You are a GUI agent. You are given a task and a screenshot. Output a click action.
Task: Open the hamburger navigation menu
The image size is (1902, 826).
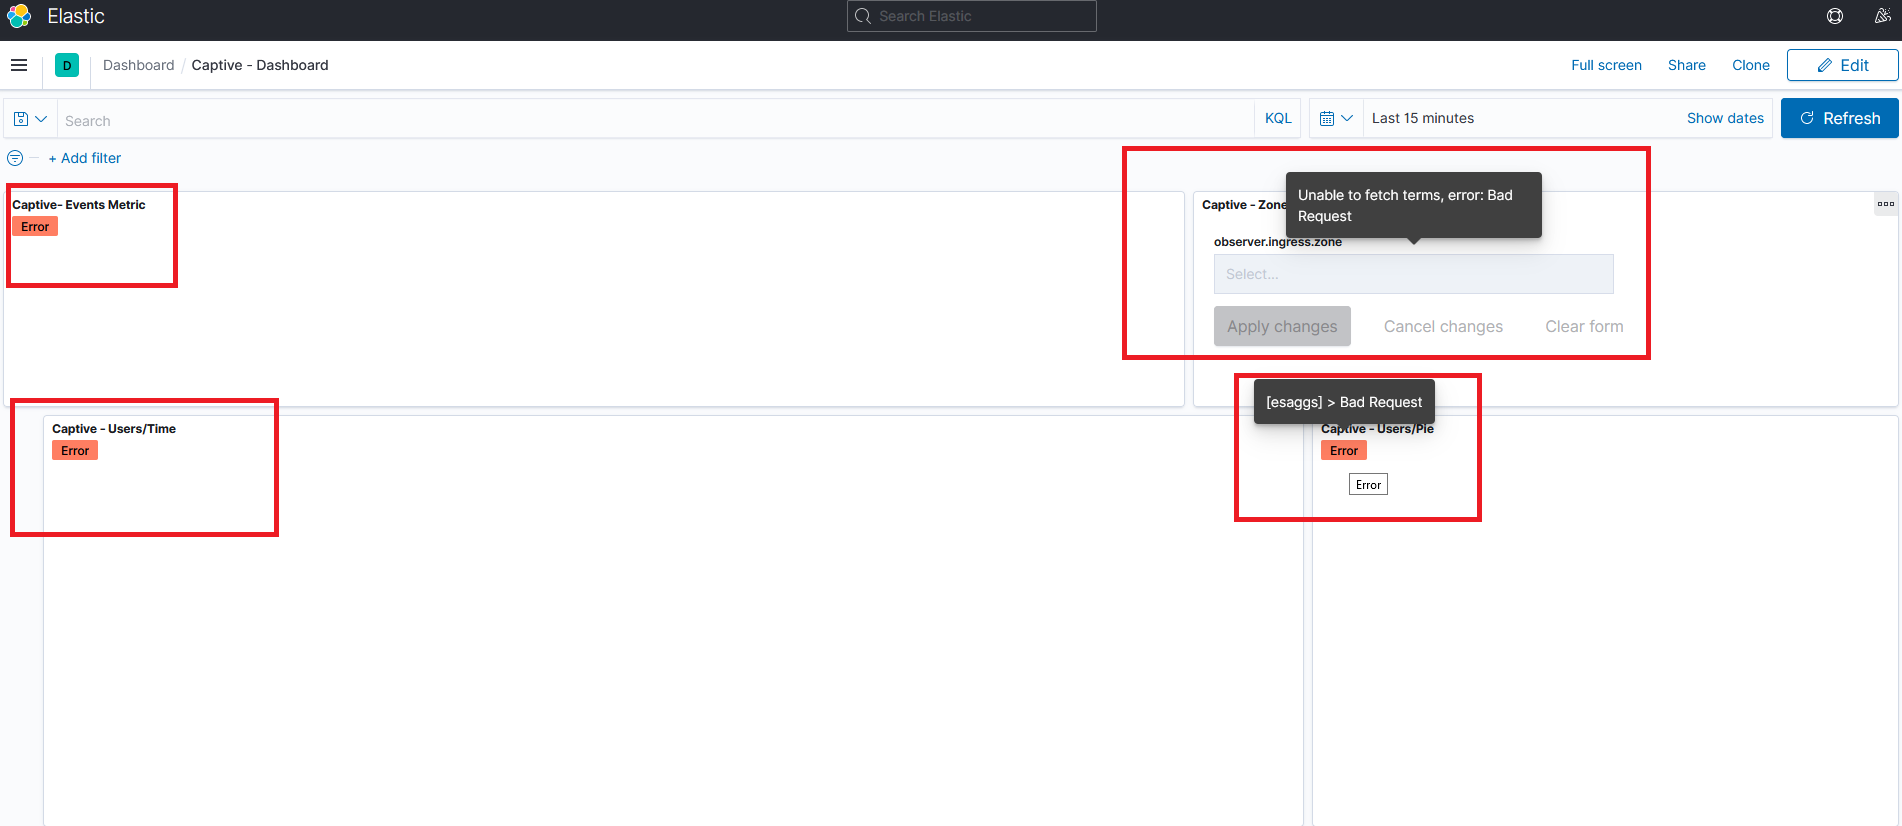pos(19,65)
